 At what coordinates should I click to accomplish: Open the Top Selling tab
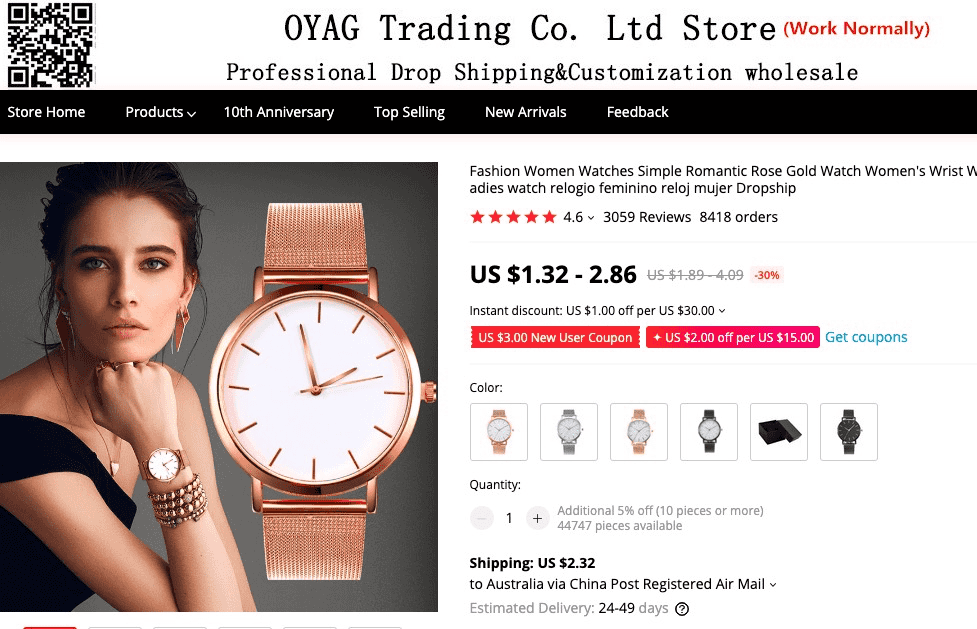(409, 112)
